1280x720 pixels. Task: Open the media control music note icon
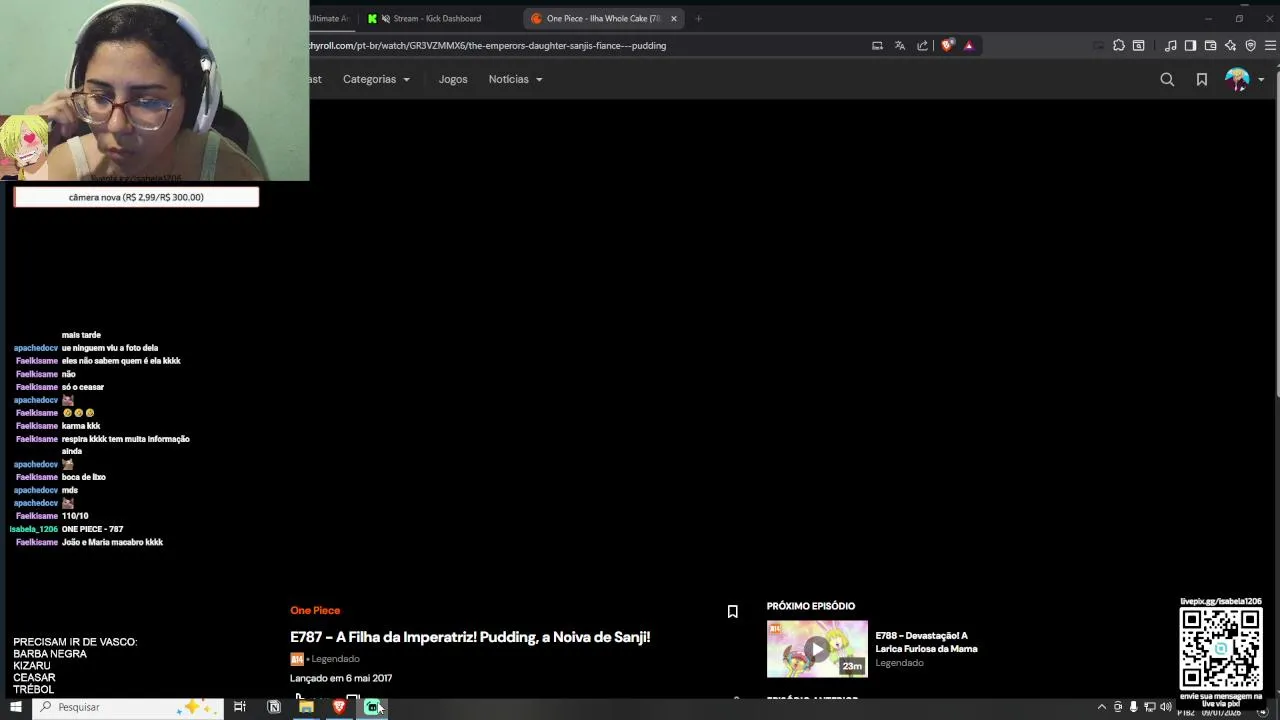[x=1170, y=45]
